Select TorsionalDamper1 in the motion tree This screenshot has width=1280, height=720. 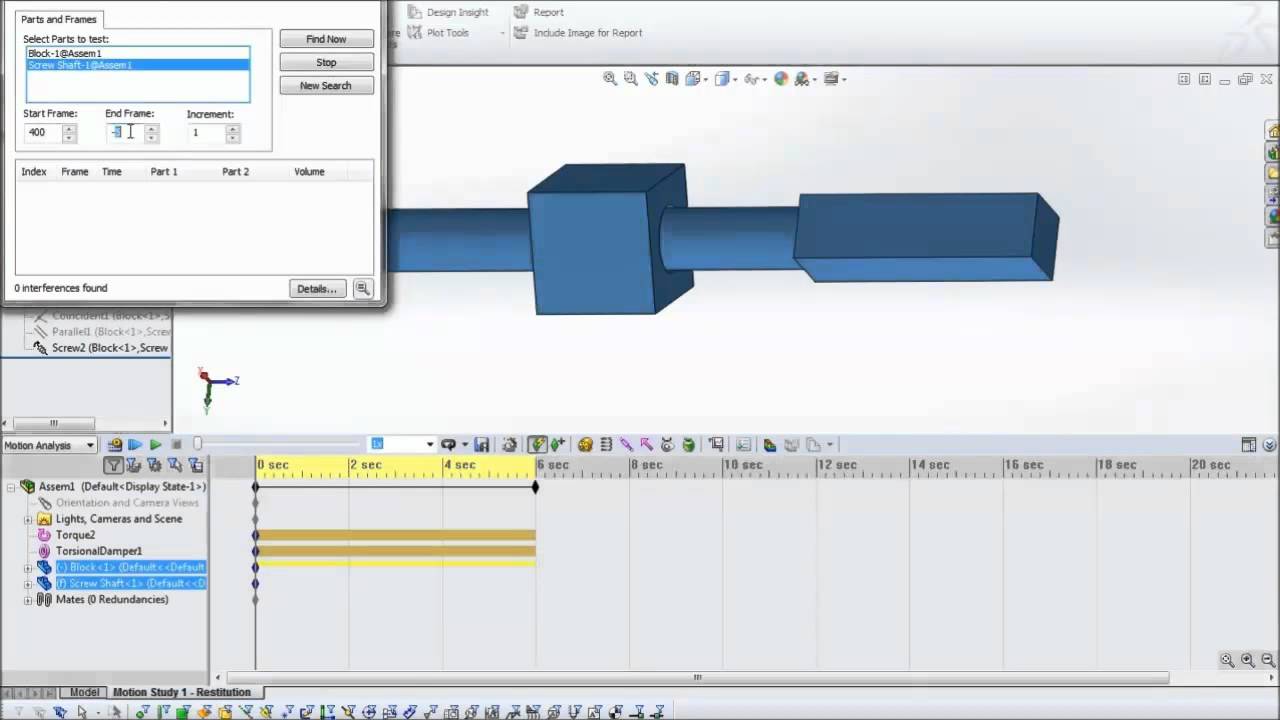pyautogui.click(x=98, y=551)
